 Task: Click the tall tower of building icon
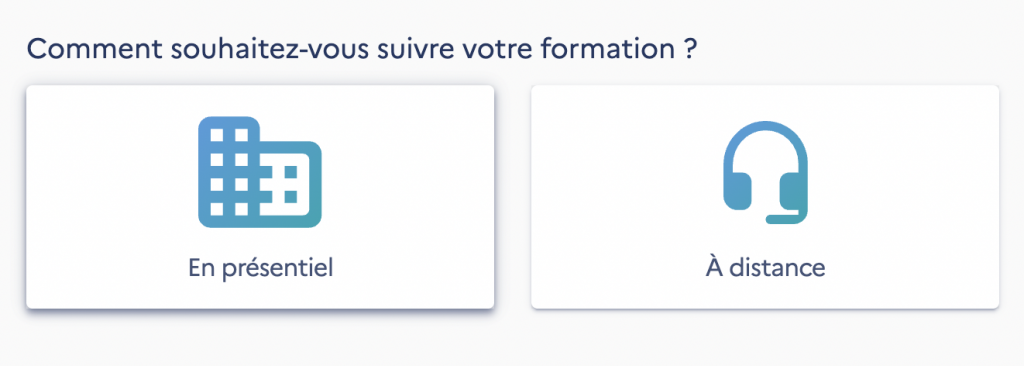tap(229, 172)
